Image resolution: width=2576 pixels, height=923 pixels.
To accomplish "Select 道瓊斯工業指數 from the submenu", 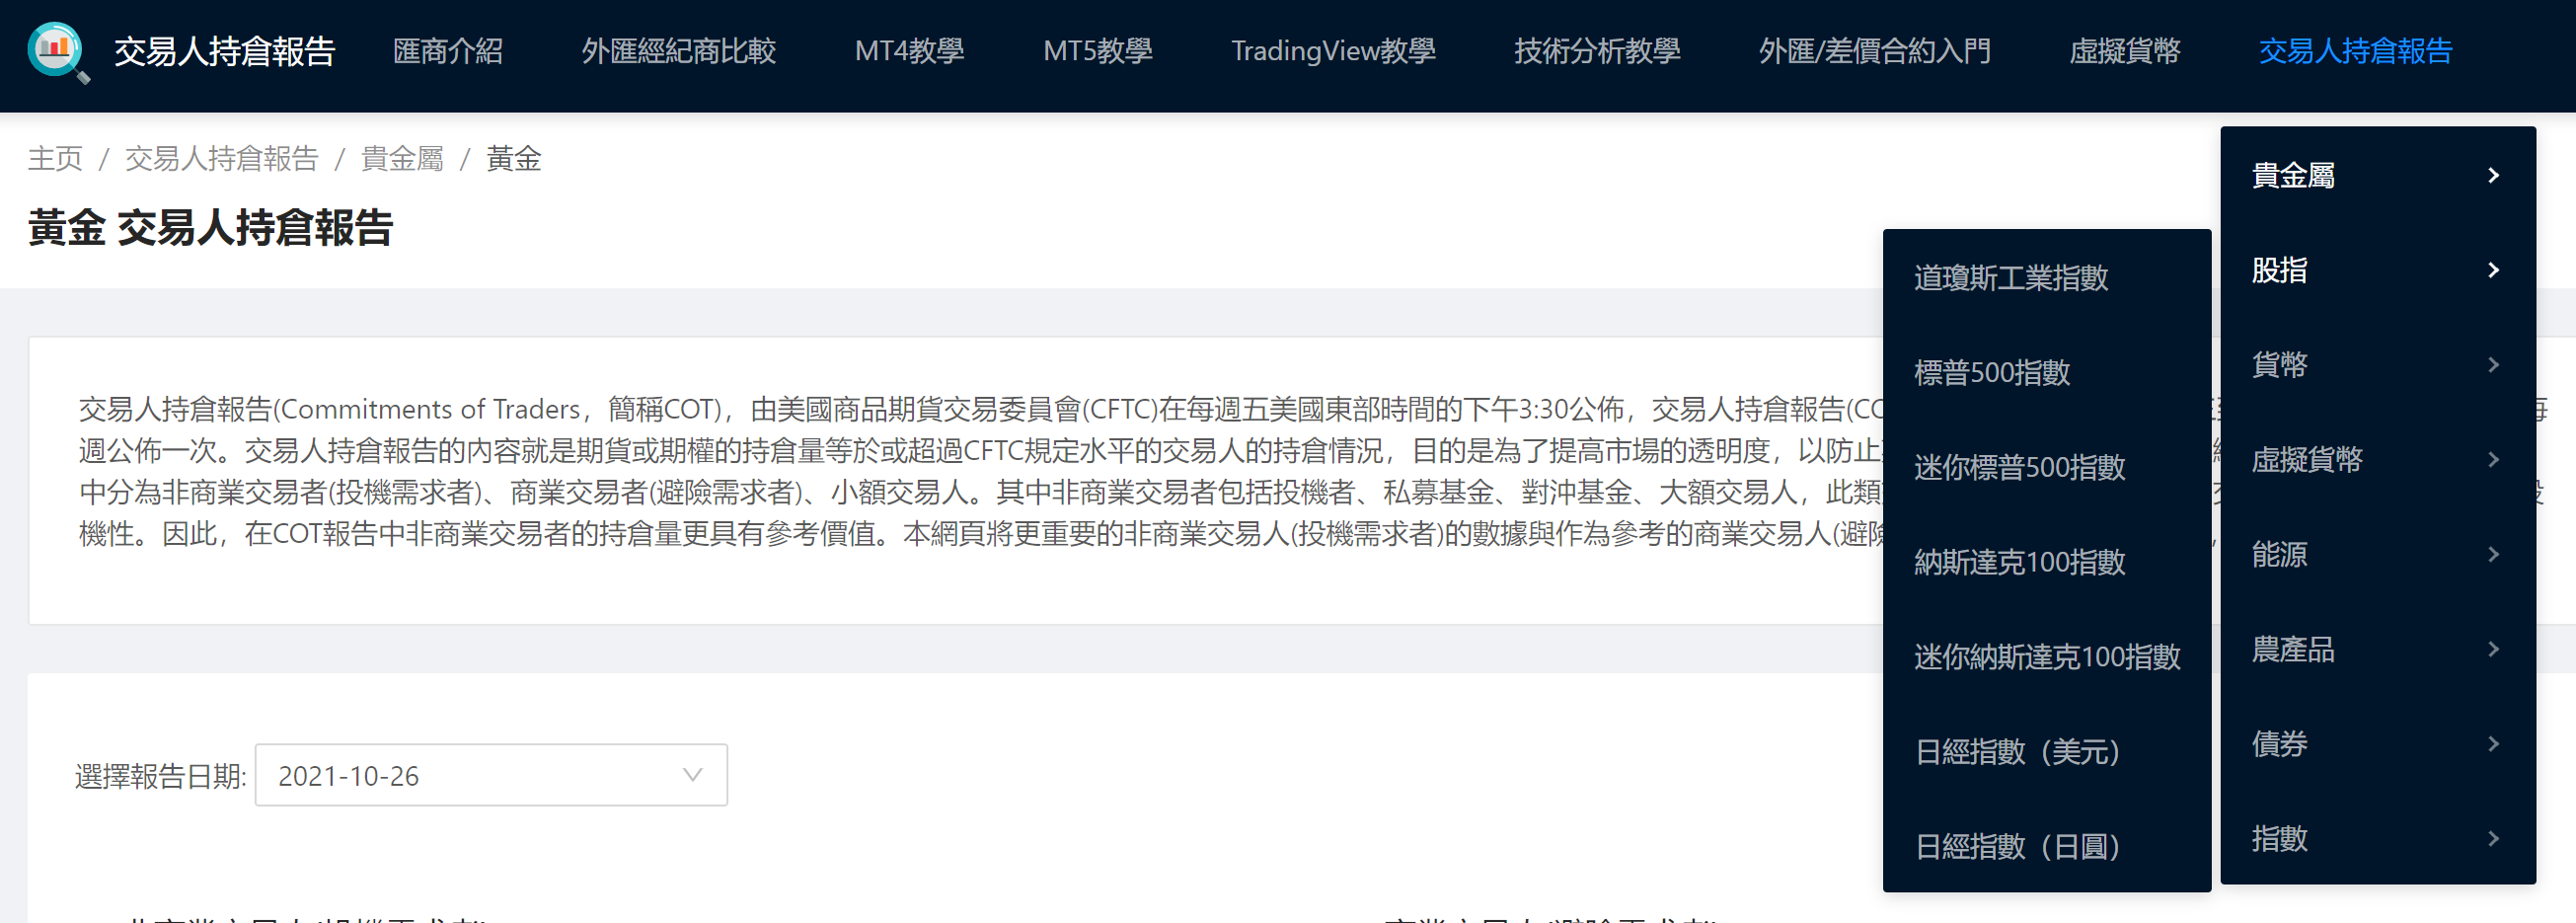I will coord(2046,277).
